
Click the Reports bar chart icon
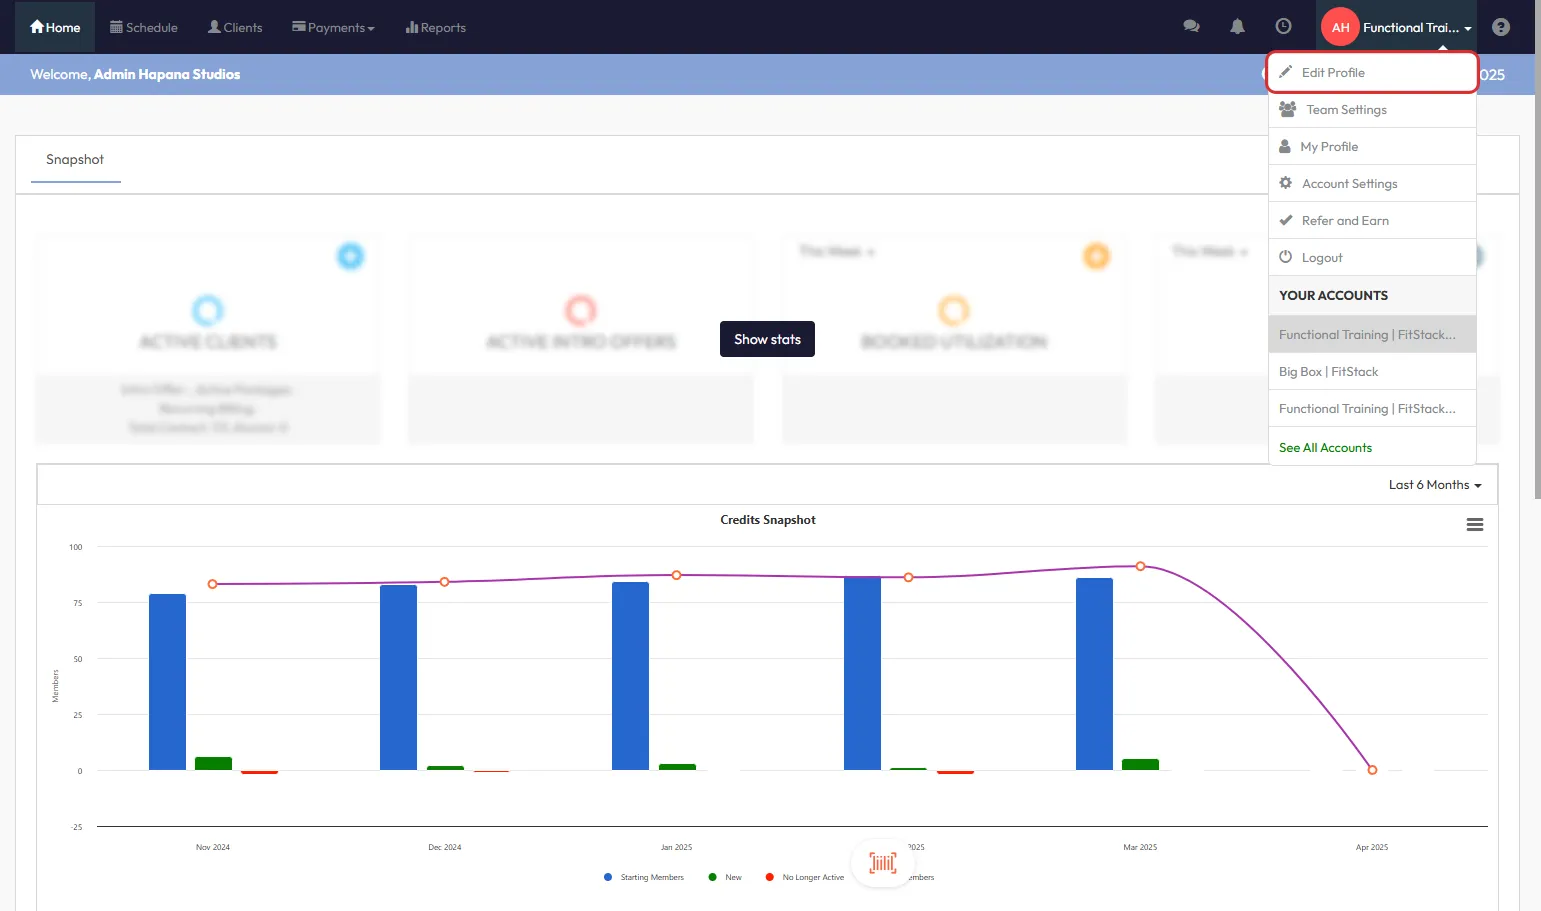pyautogui.click(x=411, y=28)
